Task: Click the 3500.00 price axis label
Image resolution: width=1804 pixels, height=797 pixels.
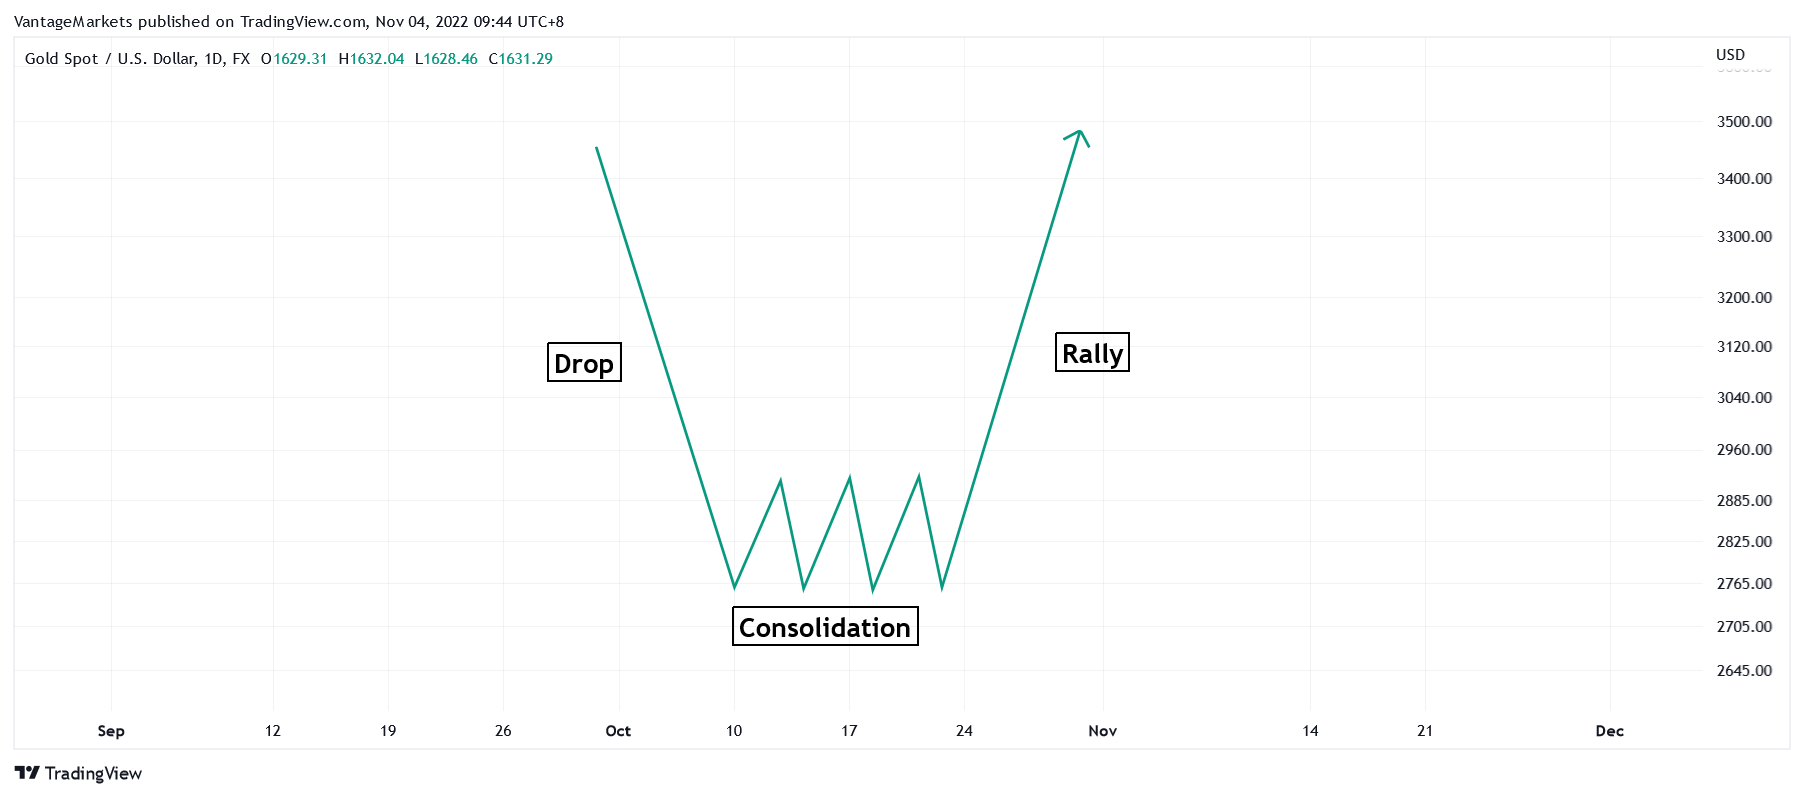Action: [x=1744, y=122]
